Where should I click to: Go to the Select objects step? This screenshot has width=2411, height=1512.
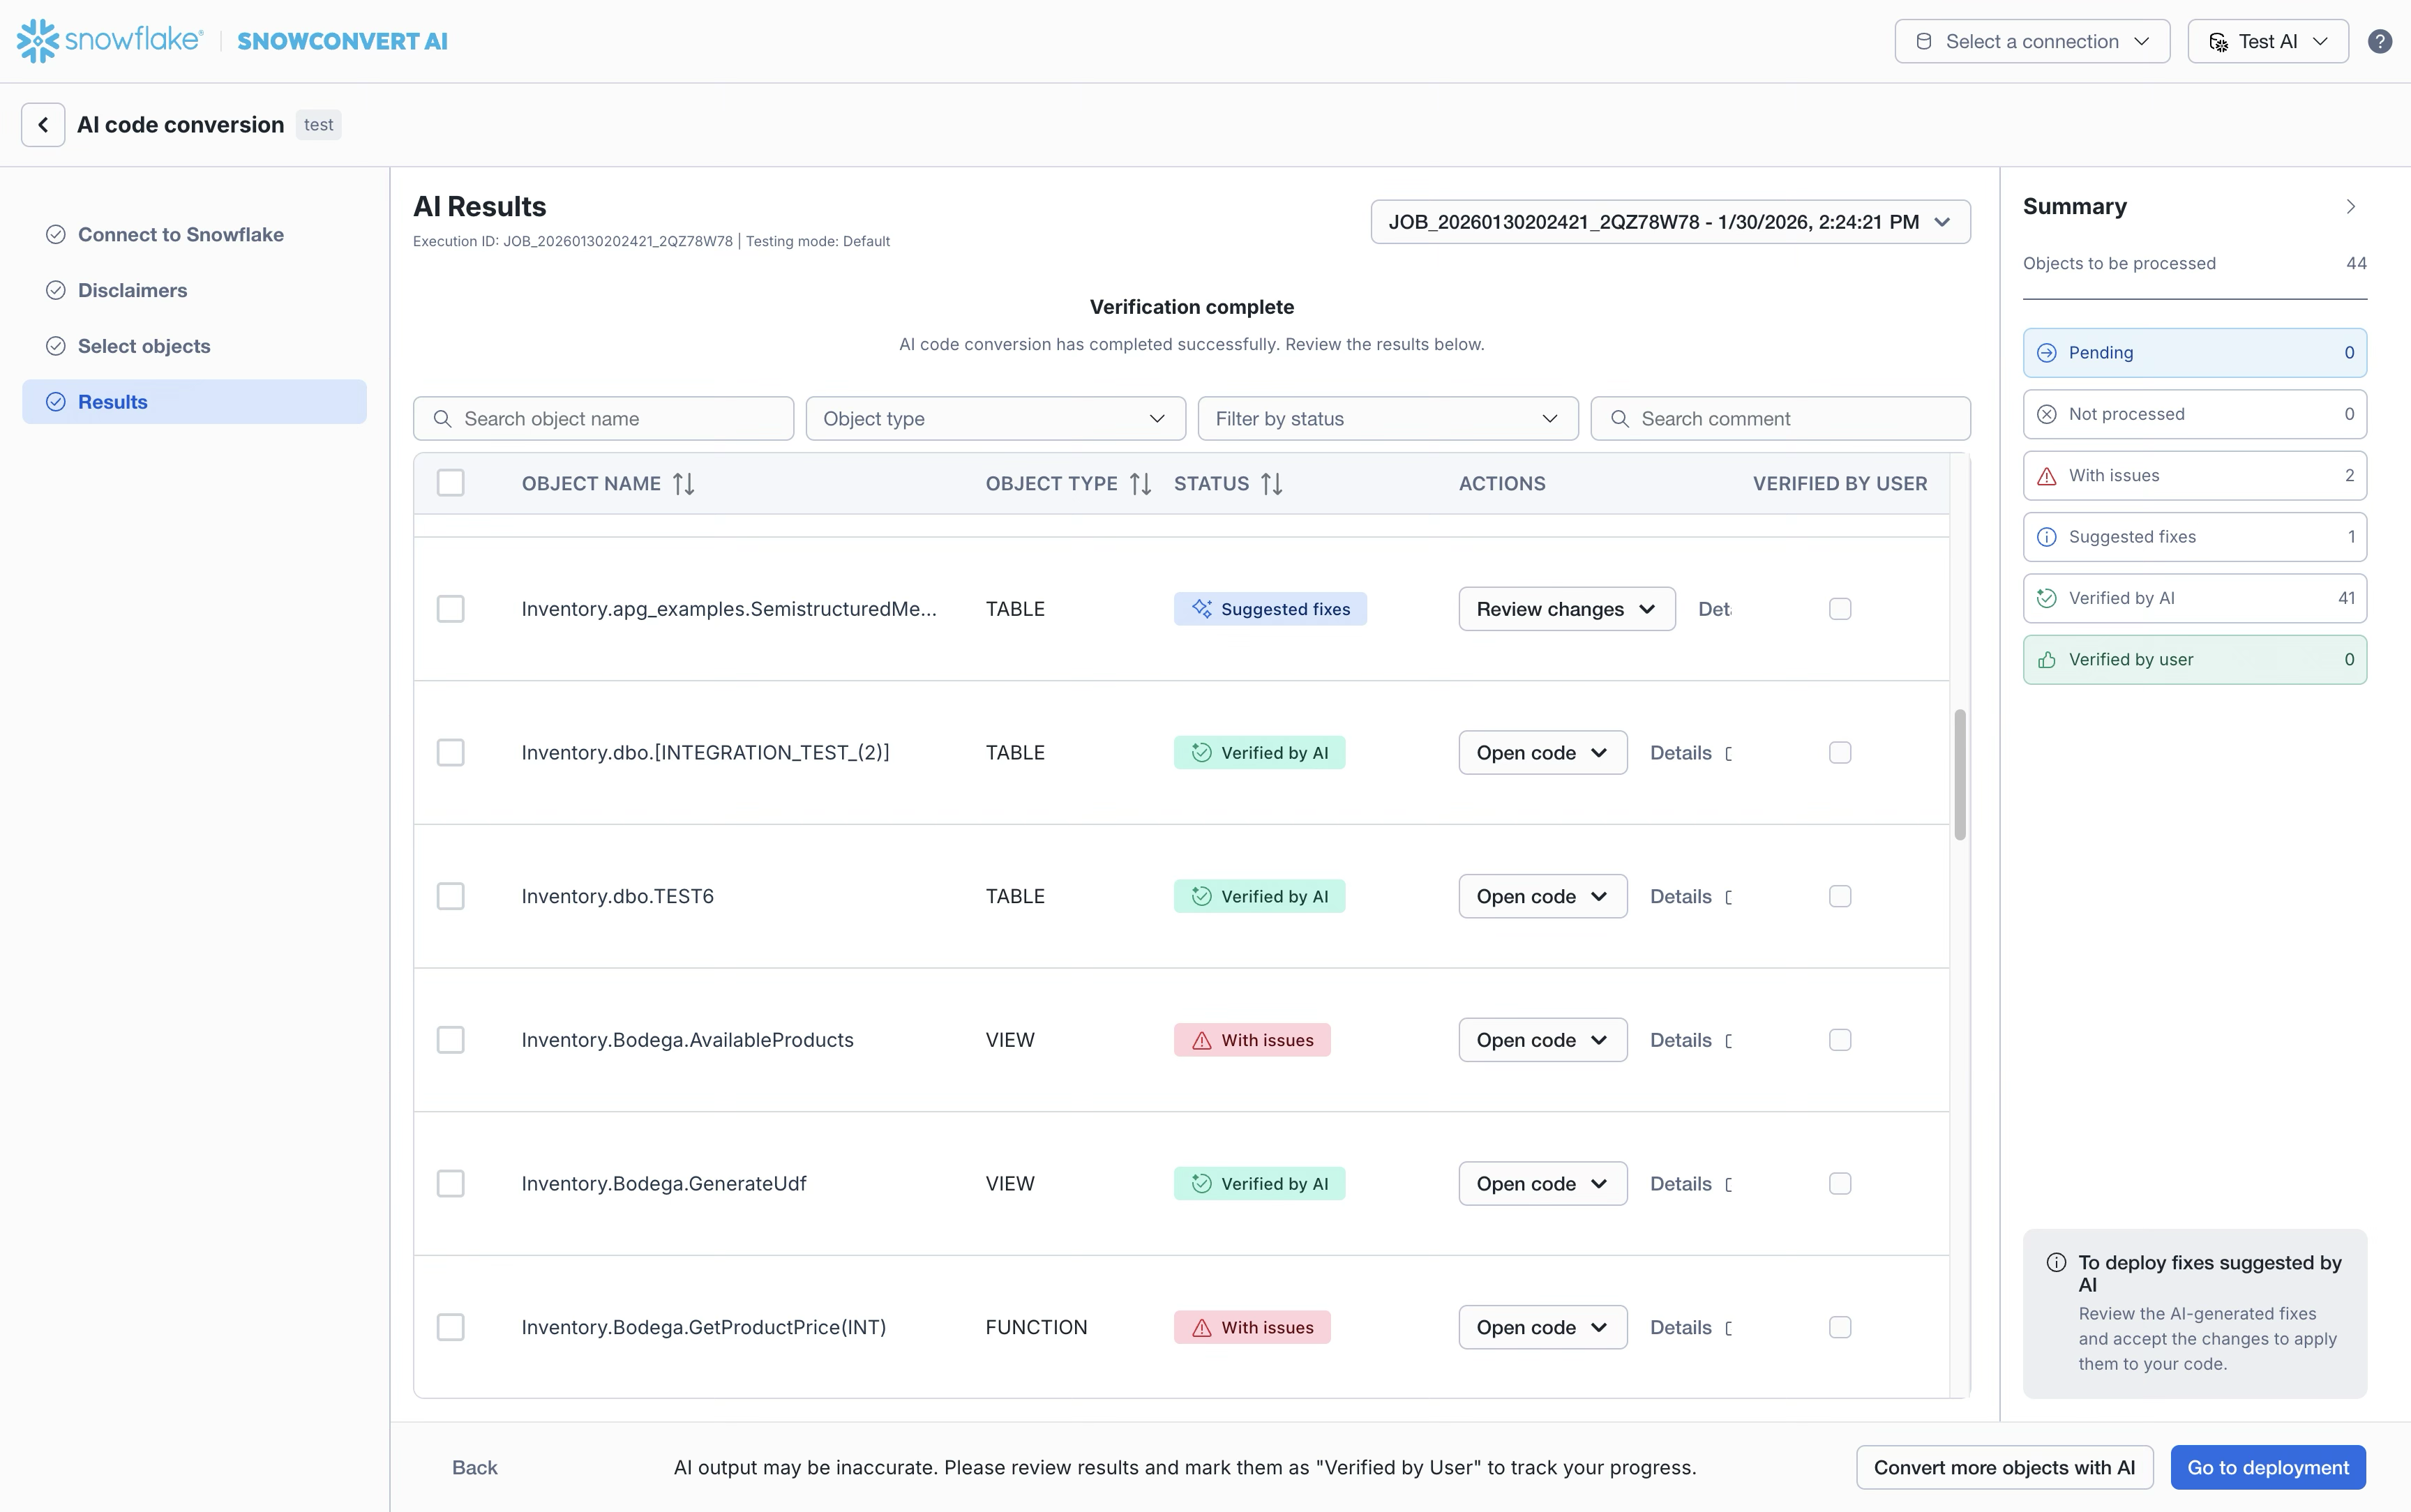click(x=144, y=346)
